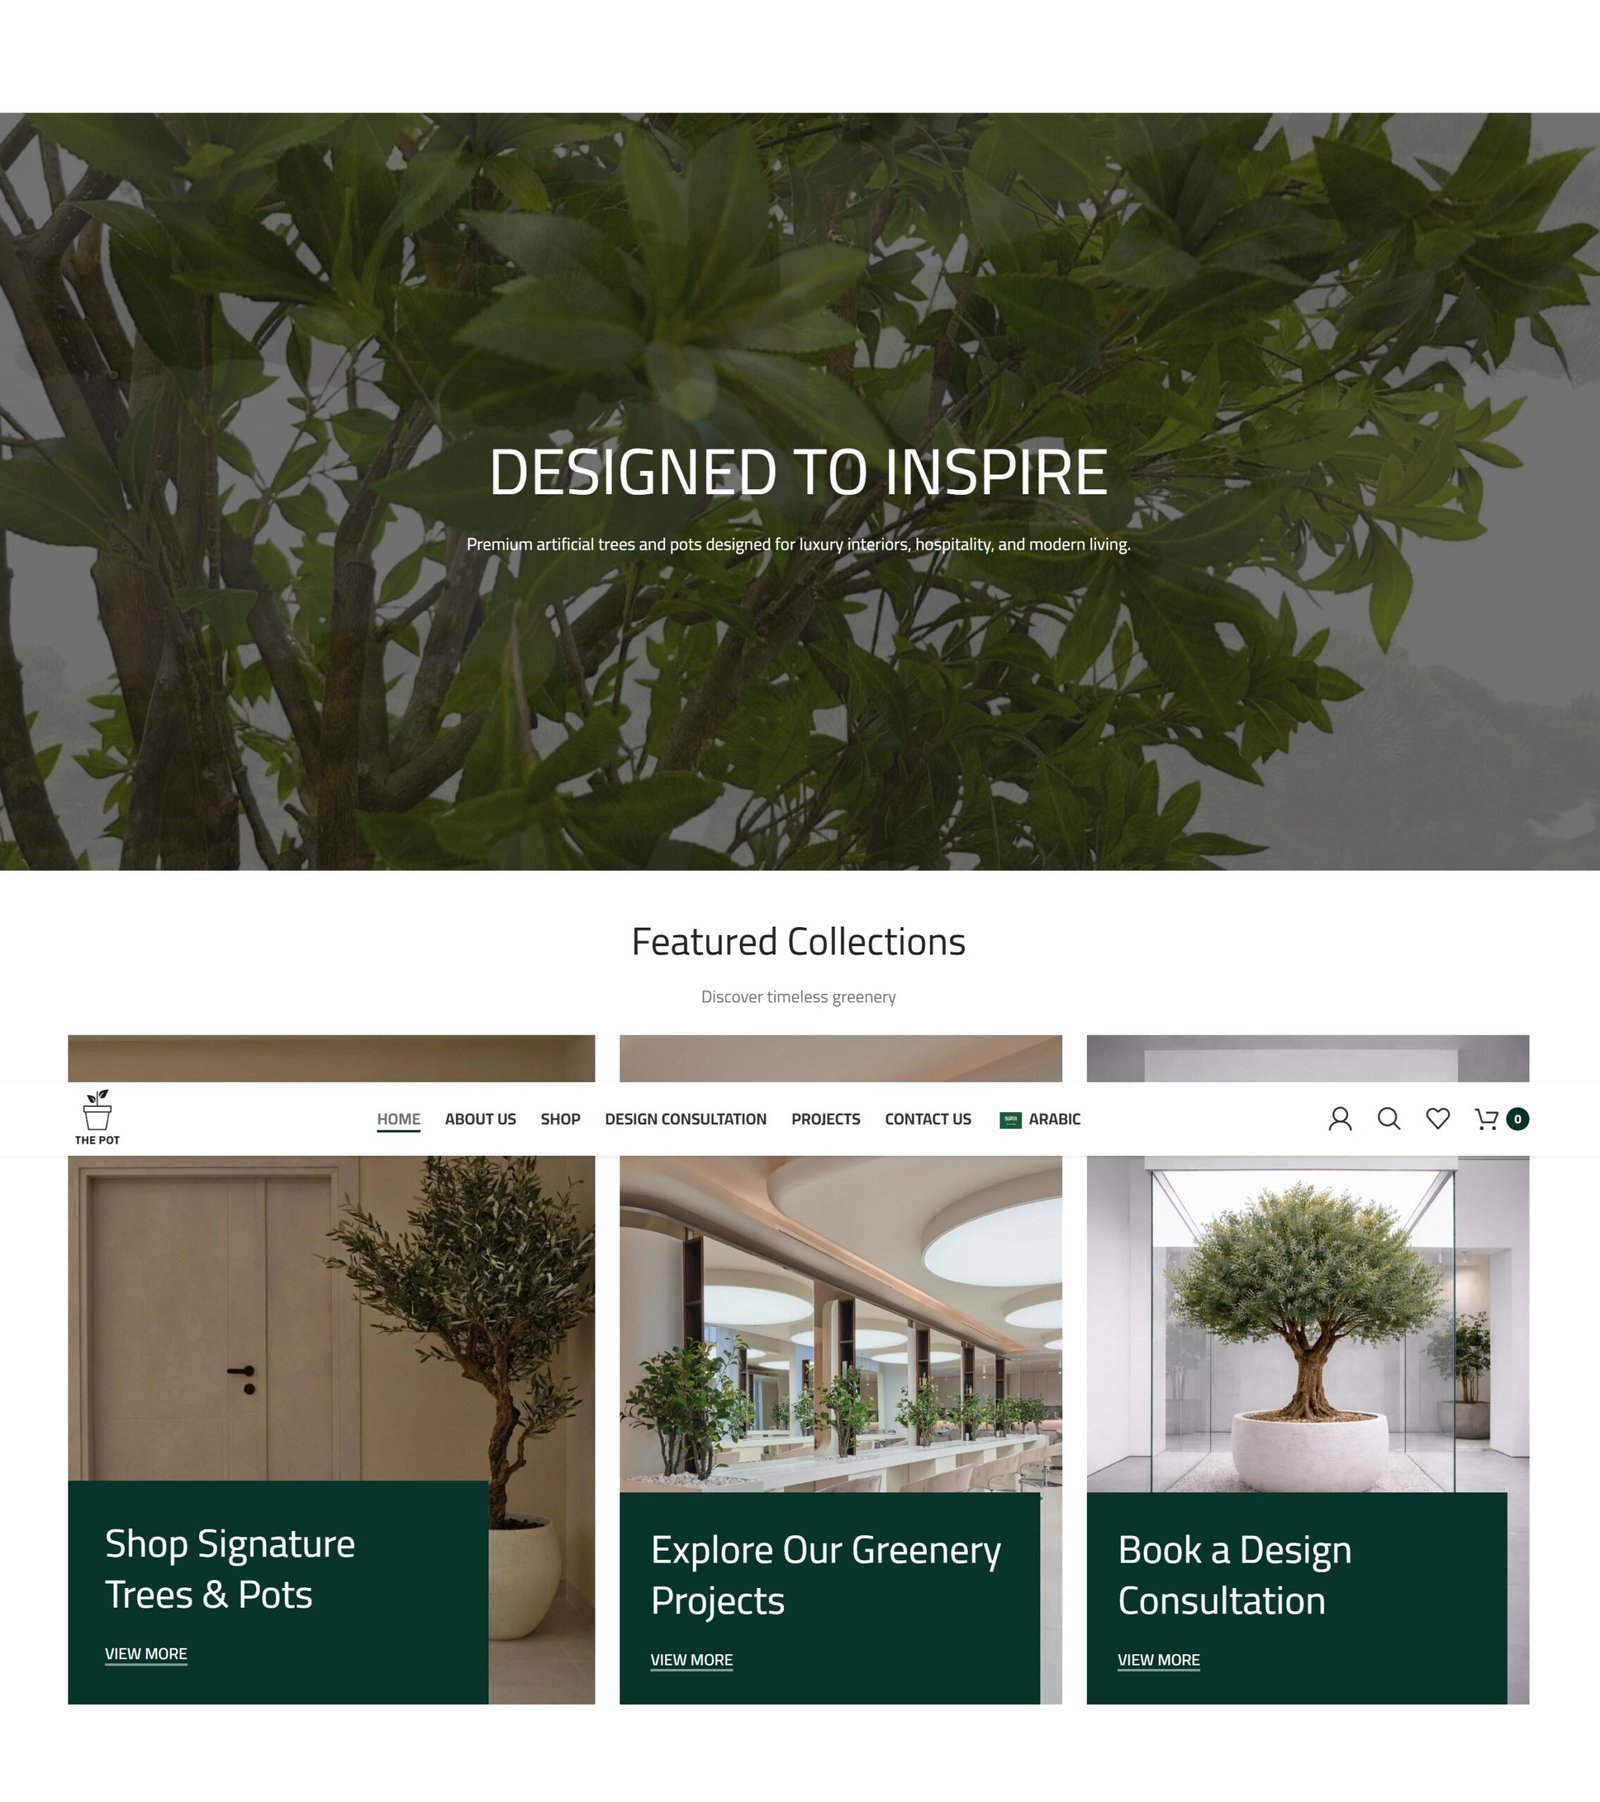Click the cart item count badge
1600x1802 pixels.
(x=1517, y=1119)
